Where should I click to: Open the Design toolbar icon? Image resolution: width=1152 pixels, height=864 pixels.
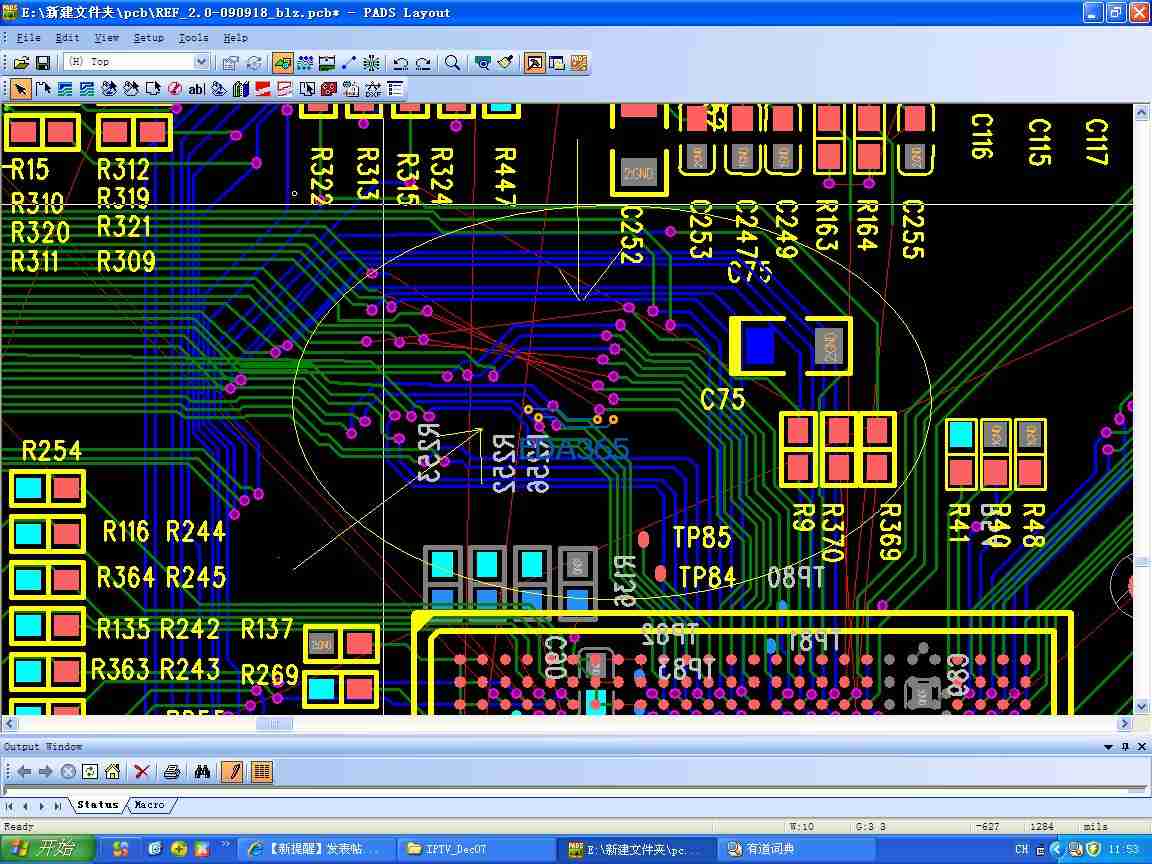click(305, 63)
